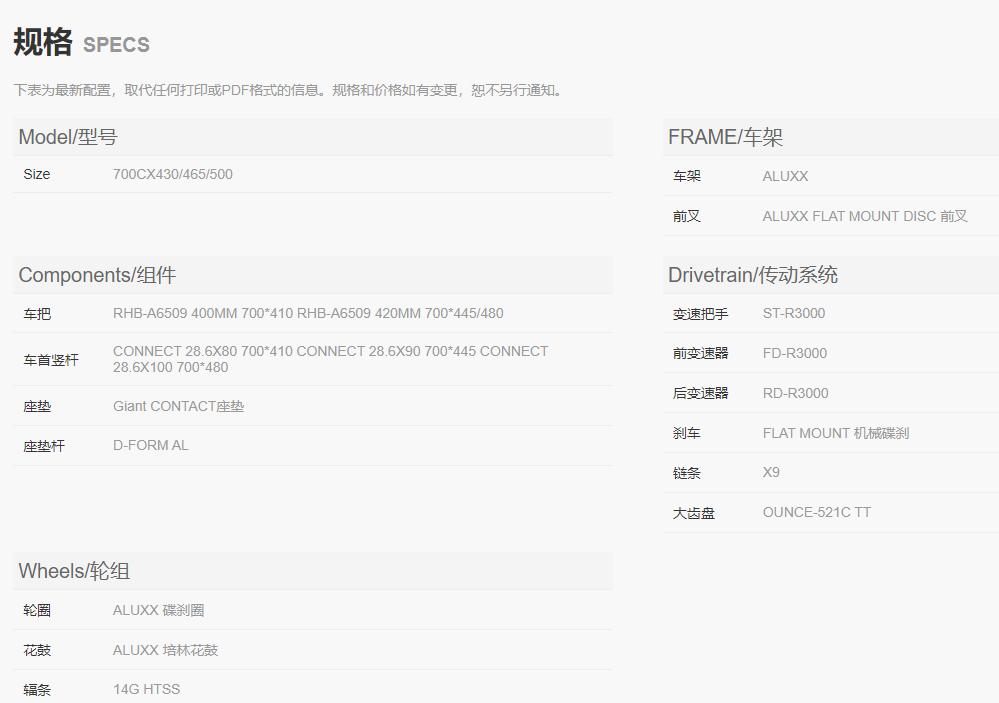Click the Giant CONTACT座垫 value

tap(178, 406)
